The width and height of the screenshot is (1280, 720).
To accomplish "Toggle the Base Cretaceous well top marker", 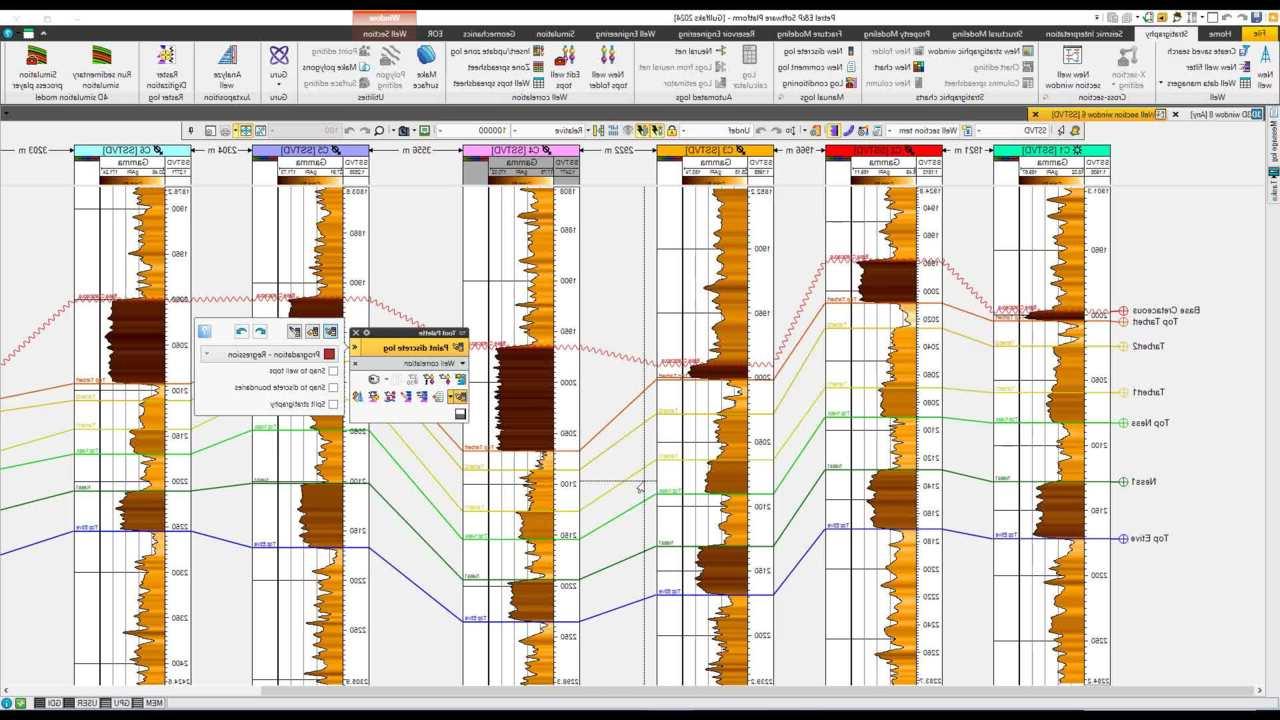I will point(1123,311).
